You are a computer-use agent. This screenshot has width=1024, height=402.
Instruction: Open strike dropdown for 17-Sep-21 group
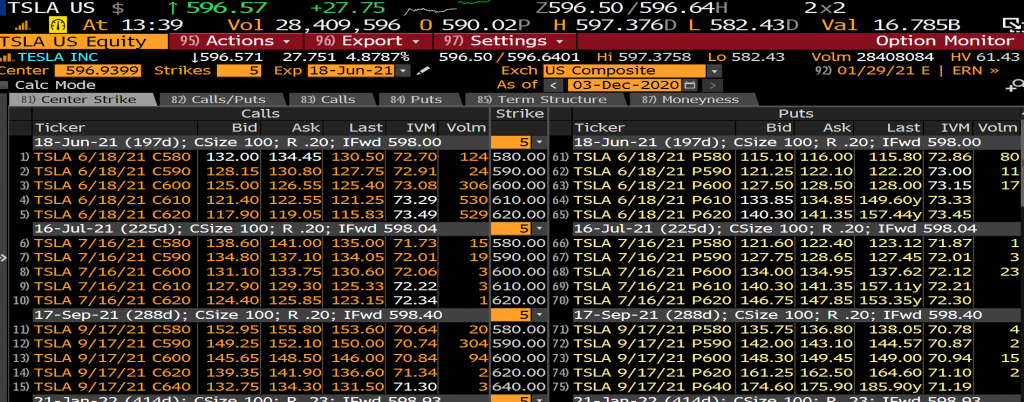pyautogui.click(x=539, y=315)
